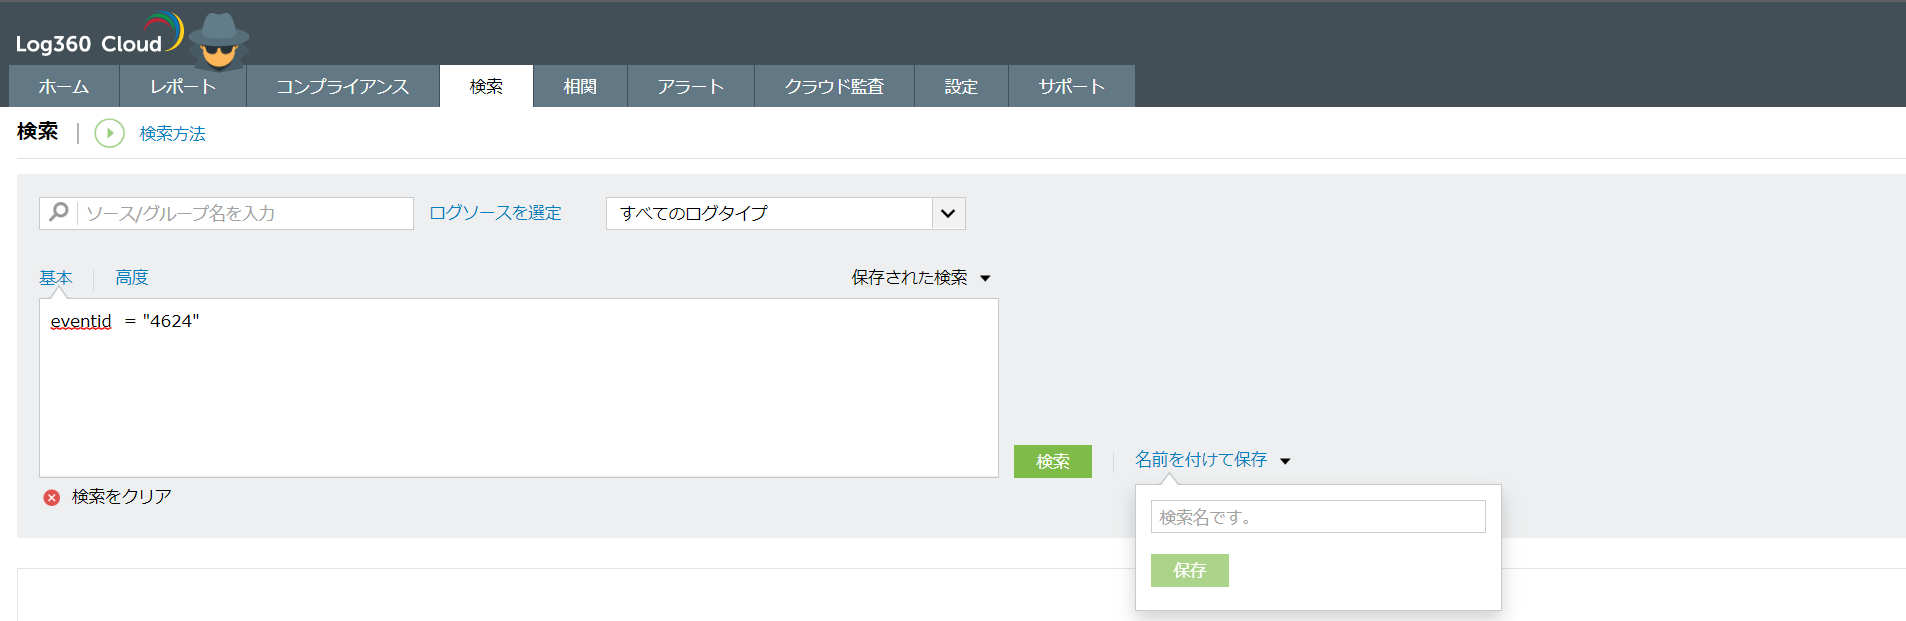Select the 検索 tab

(x=486, y=87)
